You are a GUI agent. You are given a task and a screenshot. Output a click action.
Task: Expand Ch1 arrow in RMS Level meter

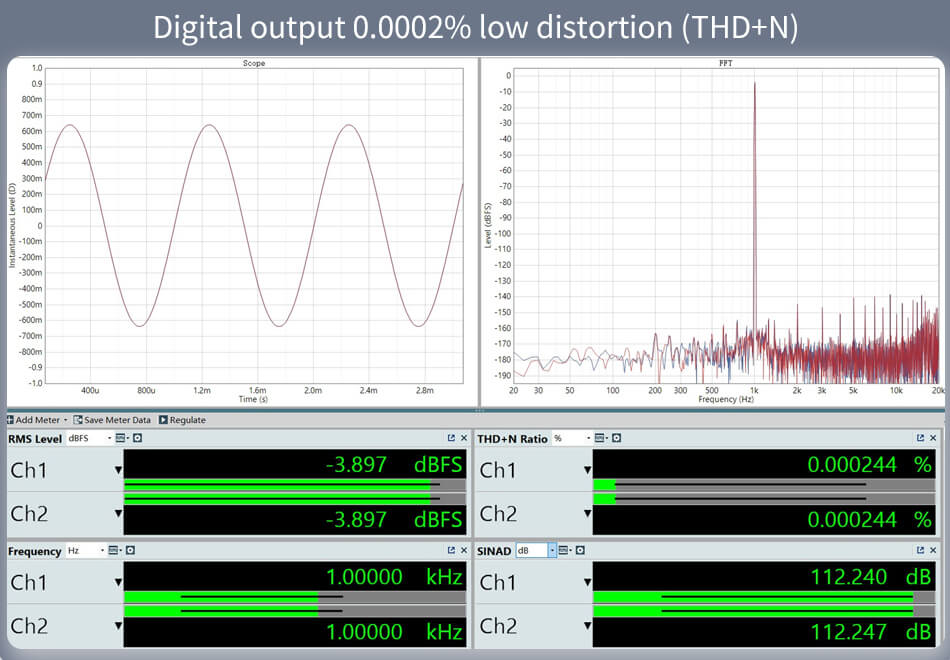tap(118, 470)
